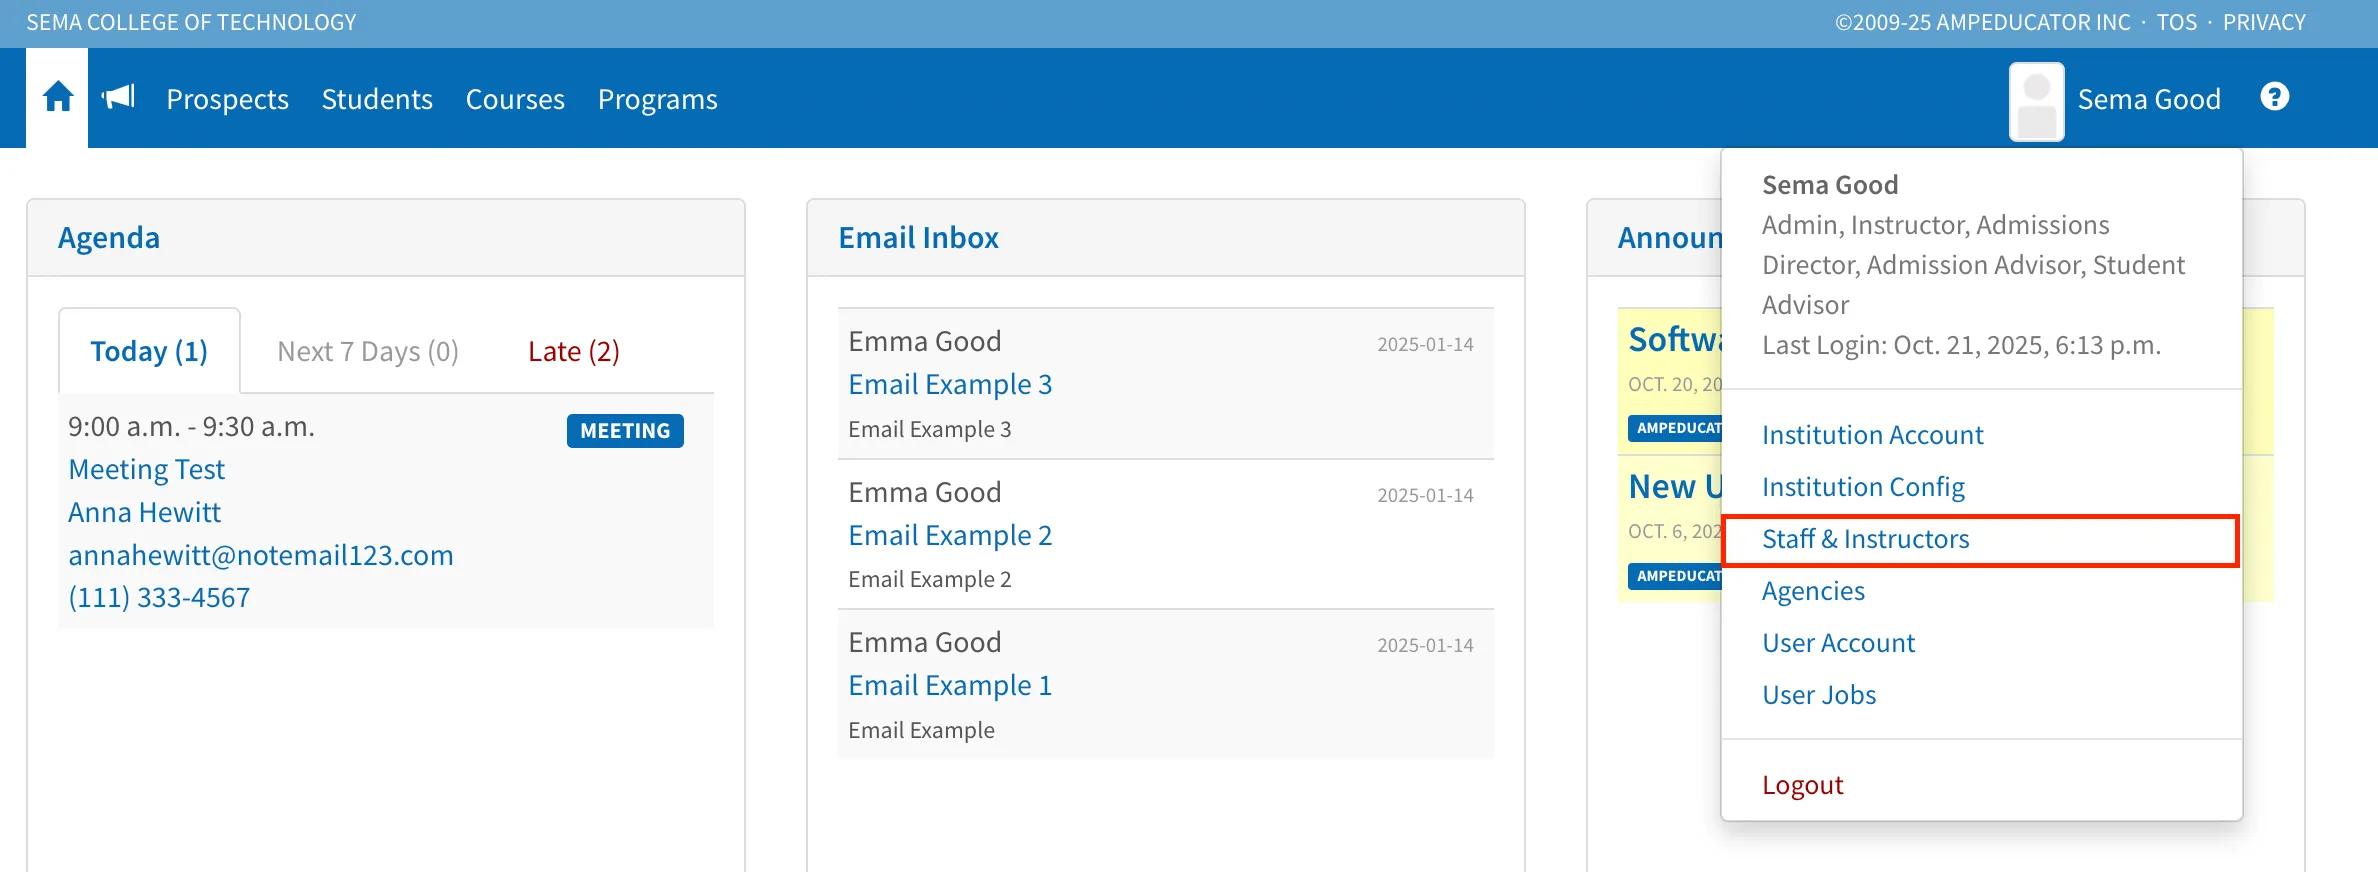Open the Email Example 2 message
This screenshot has width=2378, height=872.
[x=950, y=535]
